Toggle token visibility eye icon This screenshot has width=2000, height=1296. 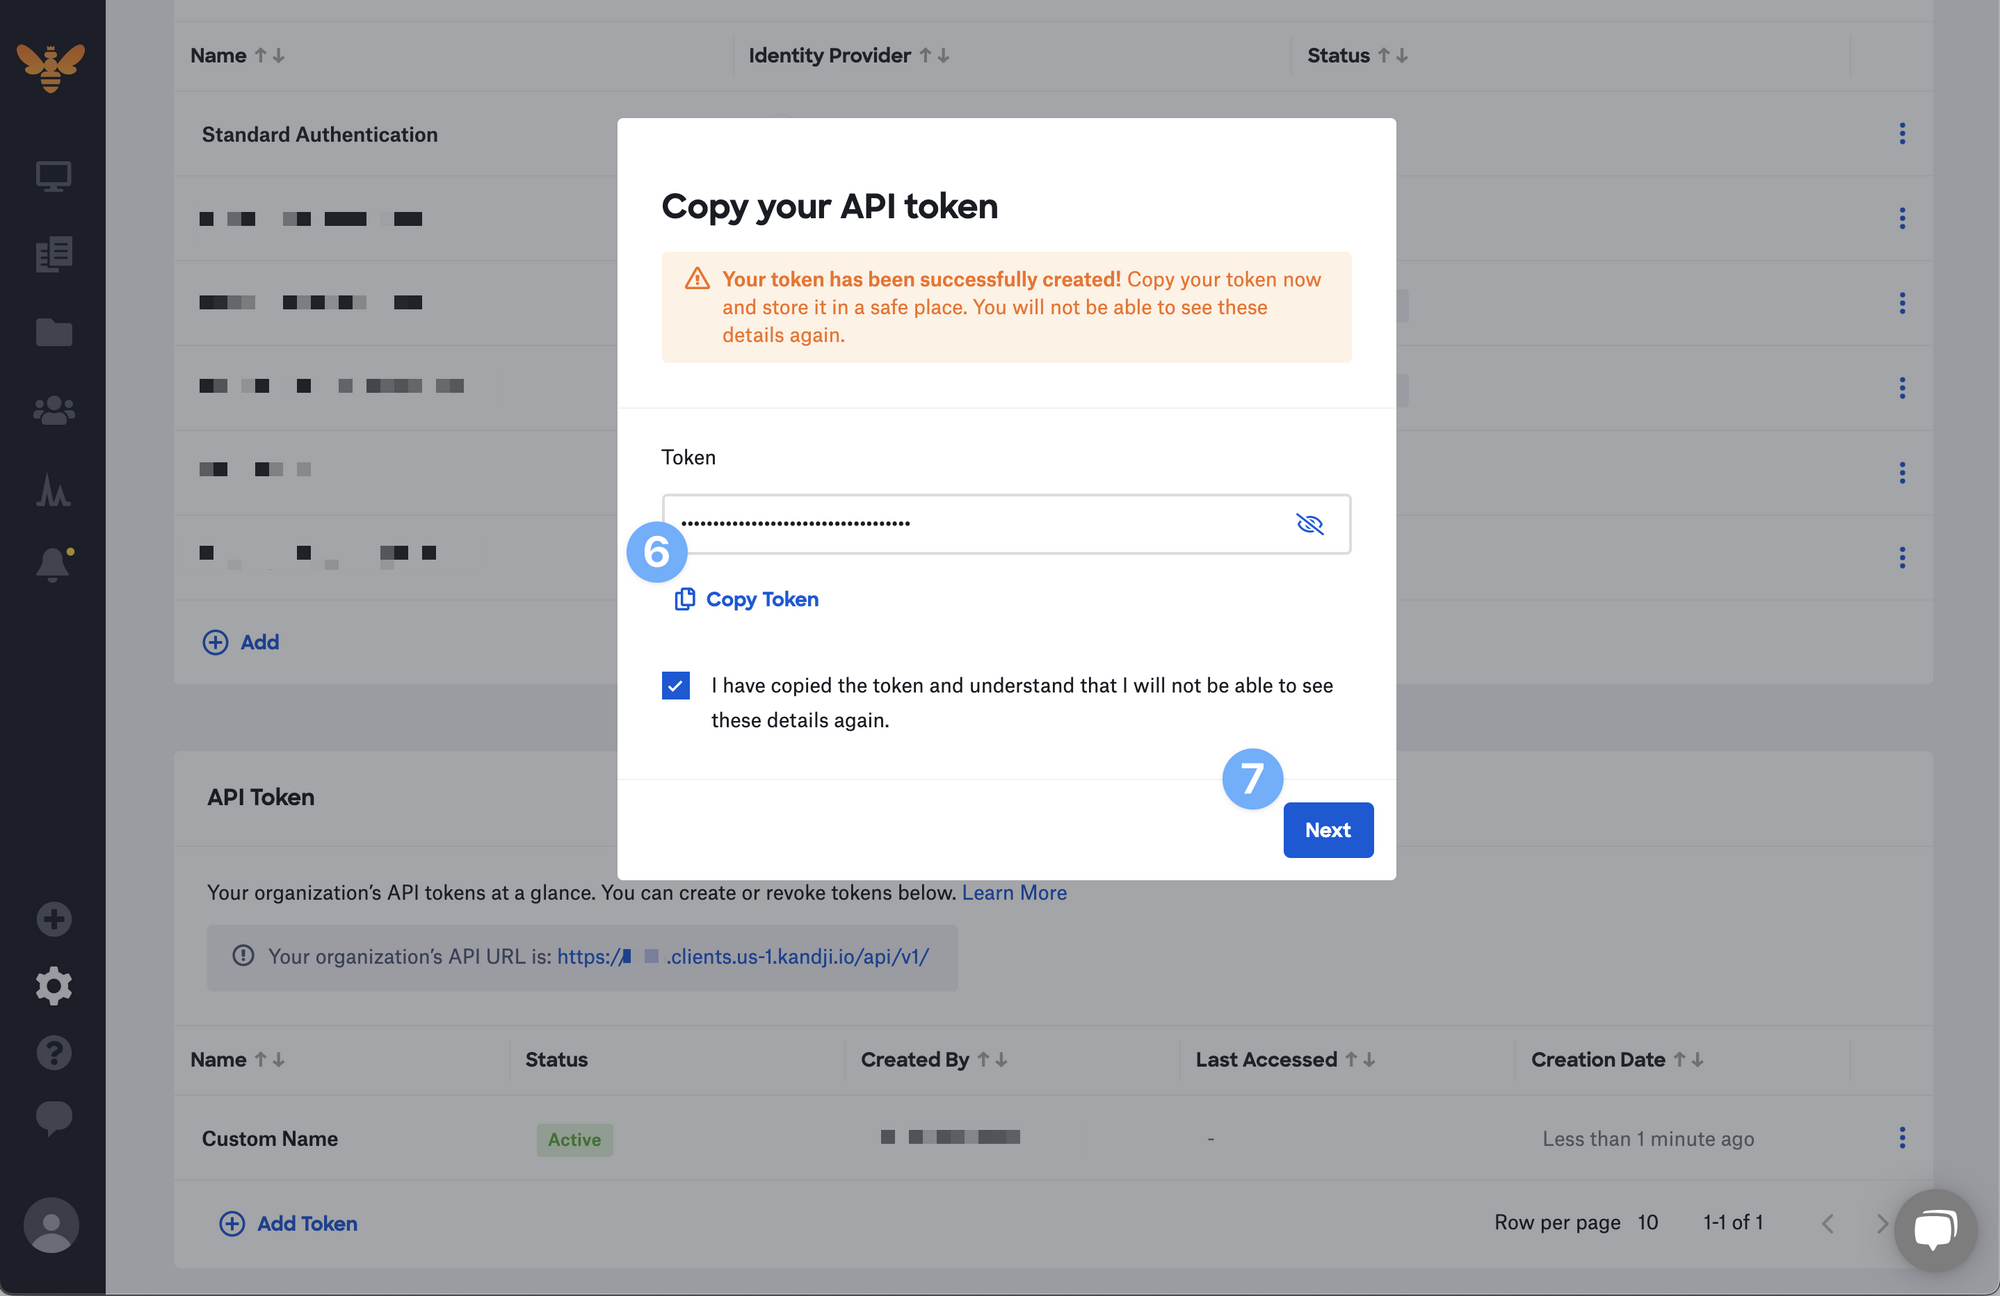(1309, 524)
